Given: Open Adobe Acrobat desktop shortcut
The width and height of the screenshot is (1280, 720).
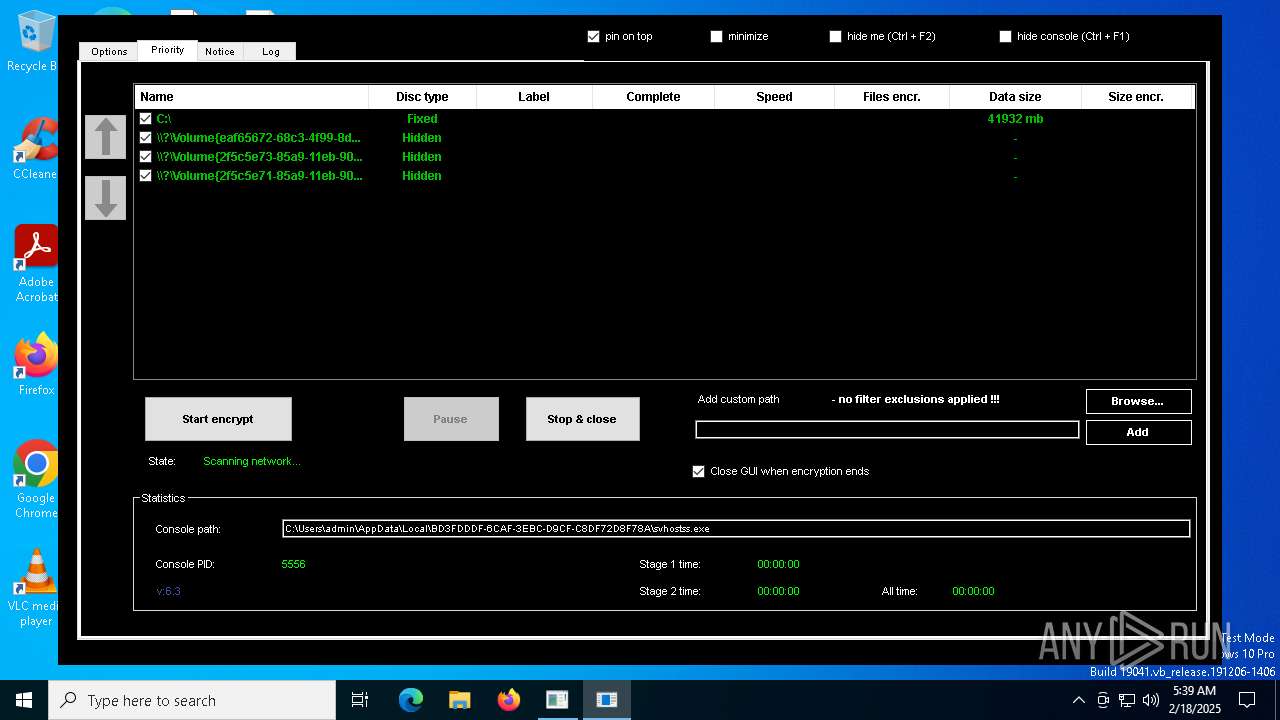Looking at the screenshot, I should pyautogui.click(x=35, y=264).
